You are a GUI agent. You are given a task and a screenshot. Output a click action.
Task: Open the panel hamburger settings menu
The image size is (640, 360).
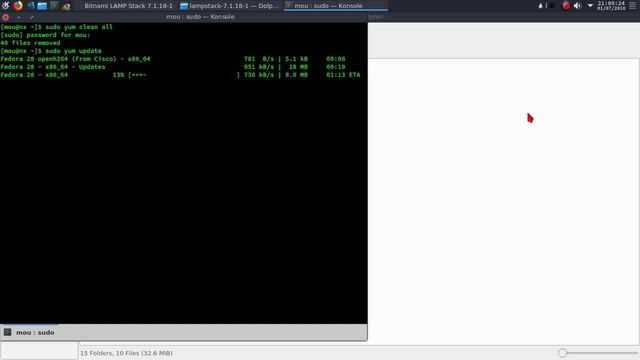(633, 6)
